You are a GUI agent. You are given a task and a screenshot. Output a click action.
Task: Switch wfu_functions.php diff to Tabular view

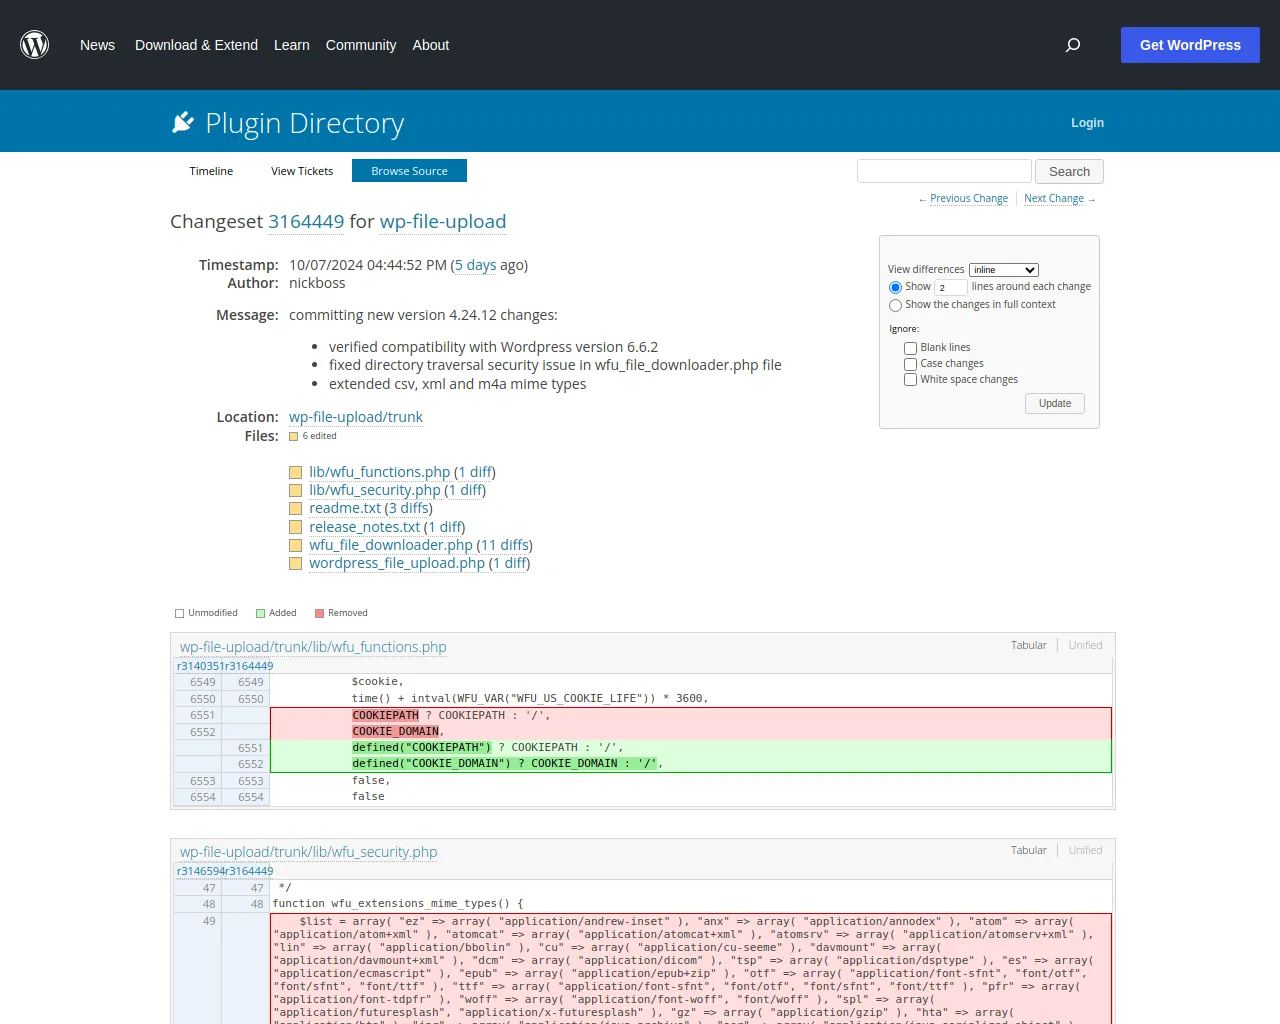(1028, 645)
